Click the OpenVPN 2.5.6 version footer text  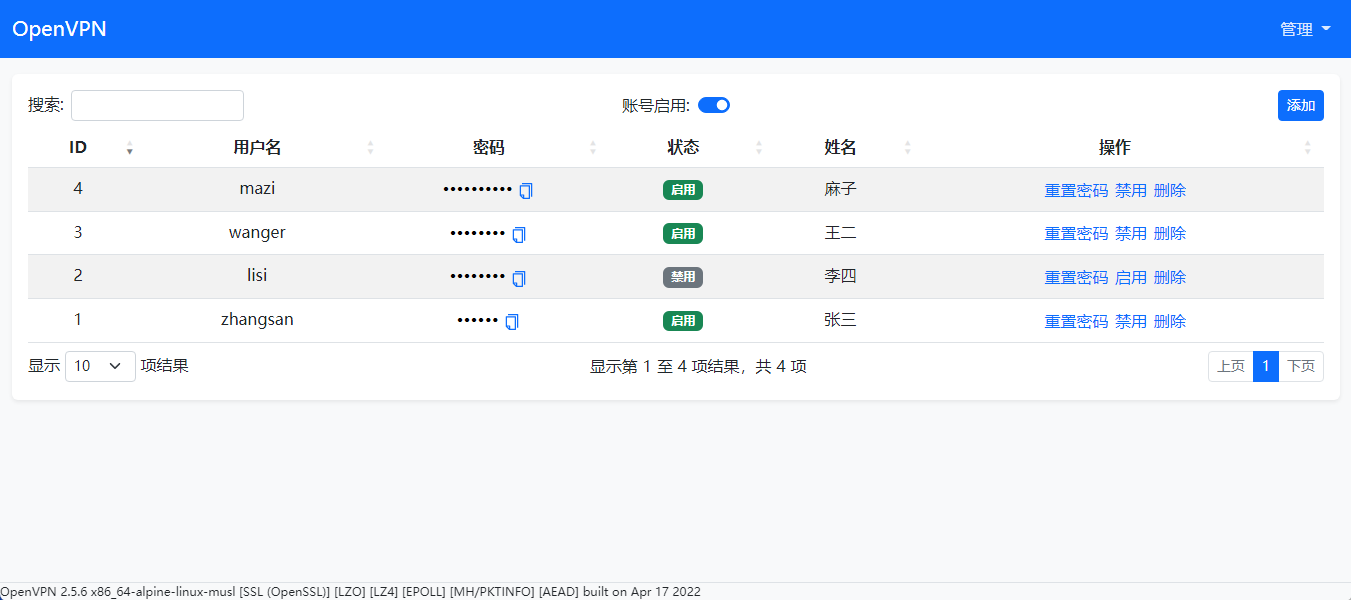[350, 592]
